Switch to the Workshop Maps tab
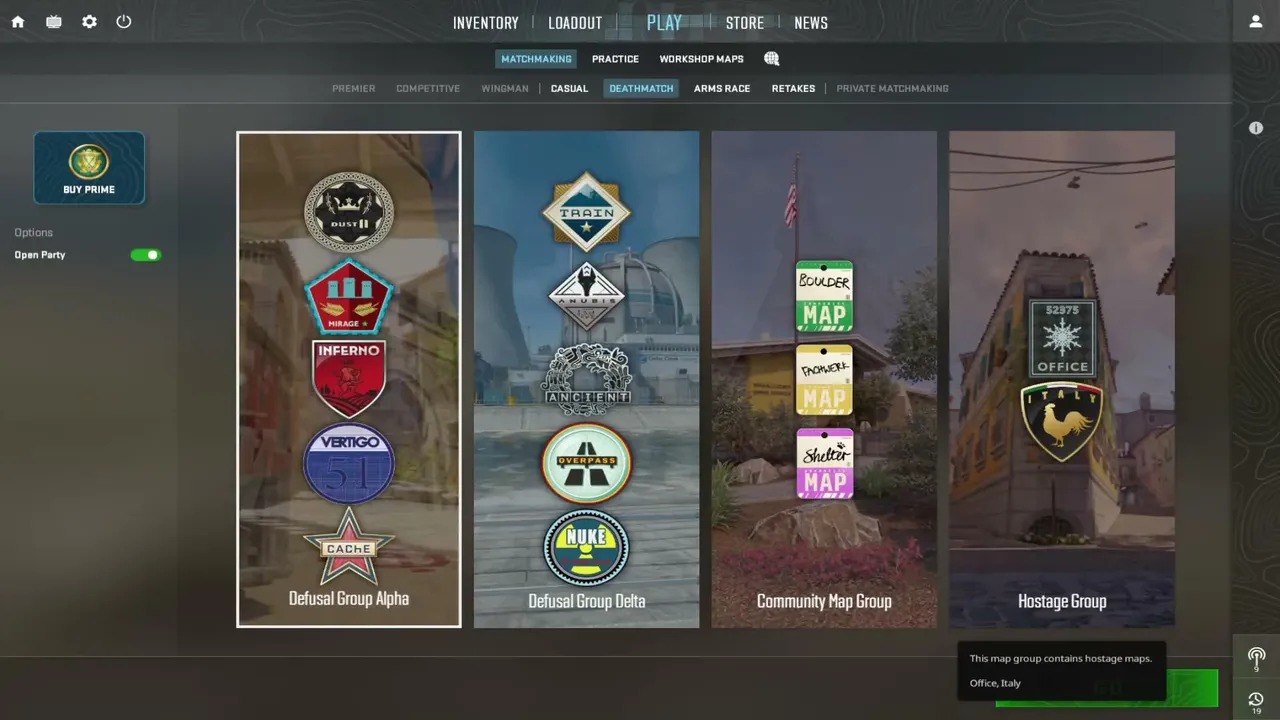 pos(701,59)
